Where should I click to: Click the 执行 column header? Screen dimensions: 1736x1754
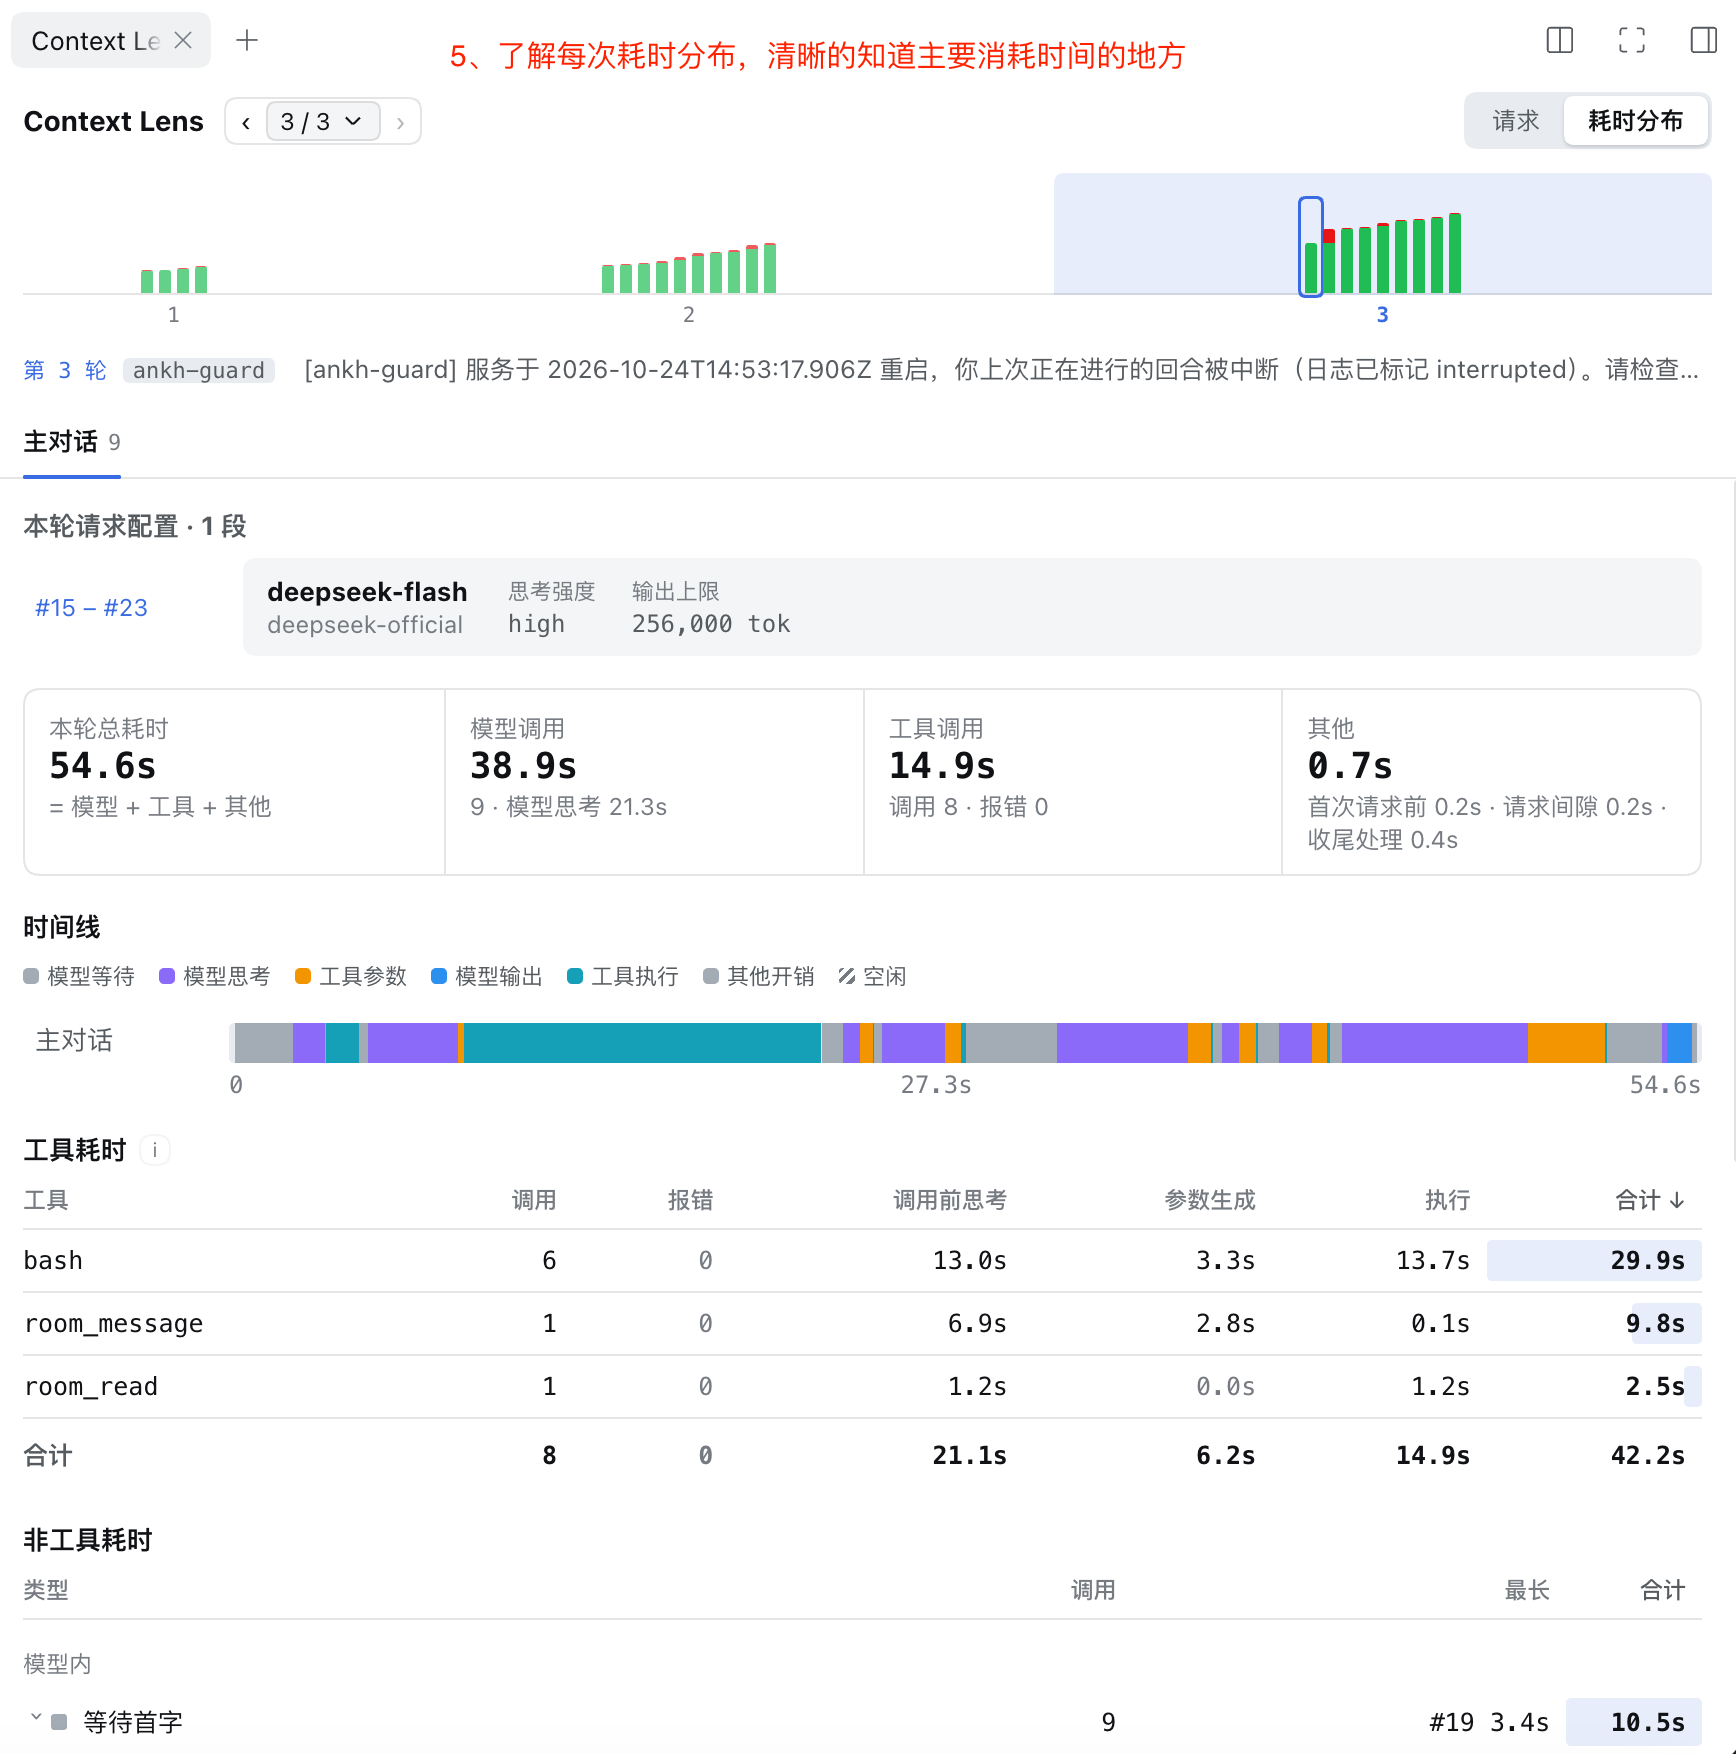[1448, 1200]
